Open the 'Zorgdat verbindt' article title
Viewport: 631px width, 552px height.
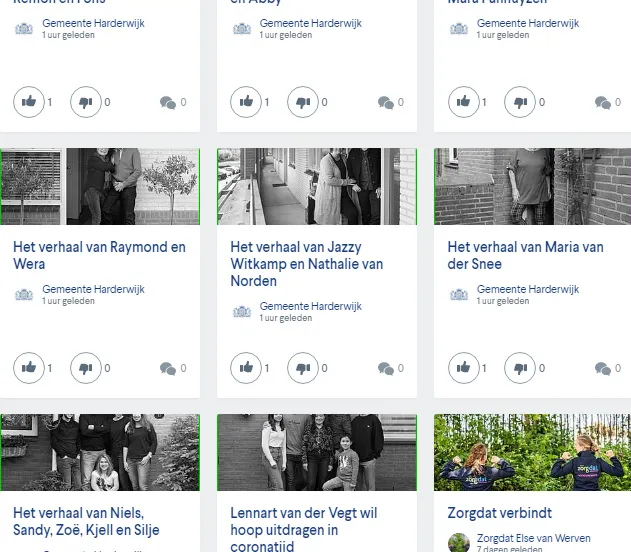pos(499,513)
